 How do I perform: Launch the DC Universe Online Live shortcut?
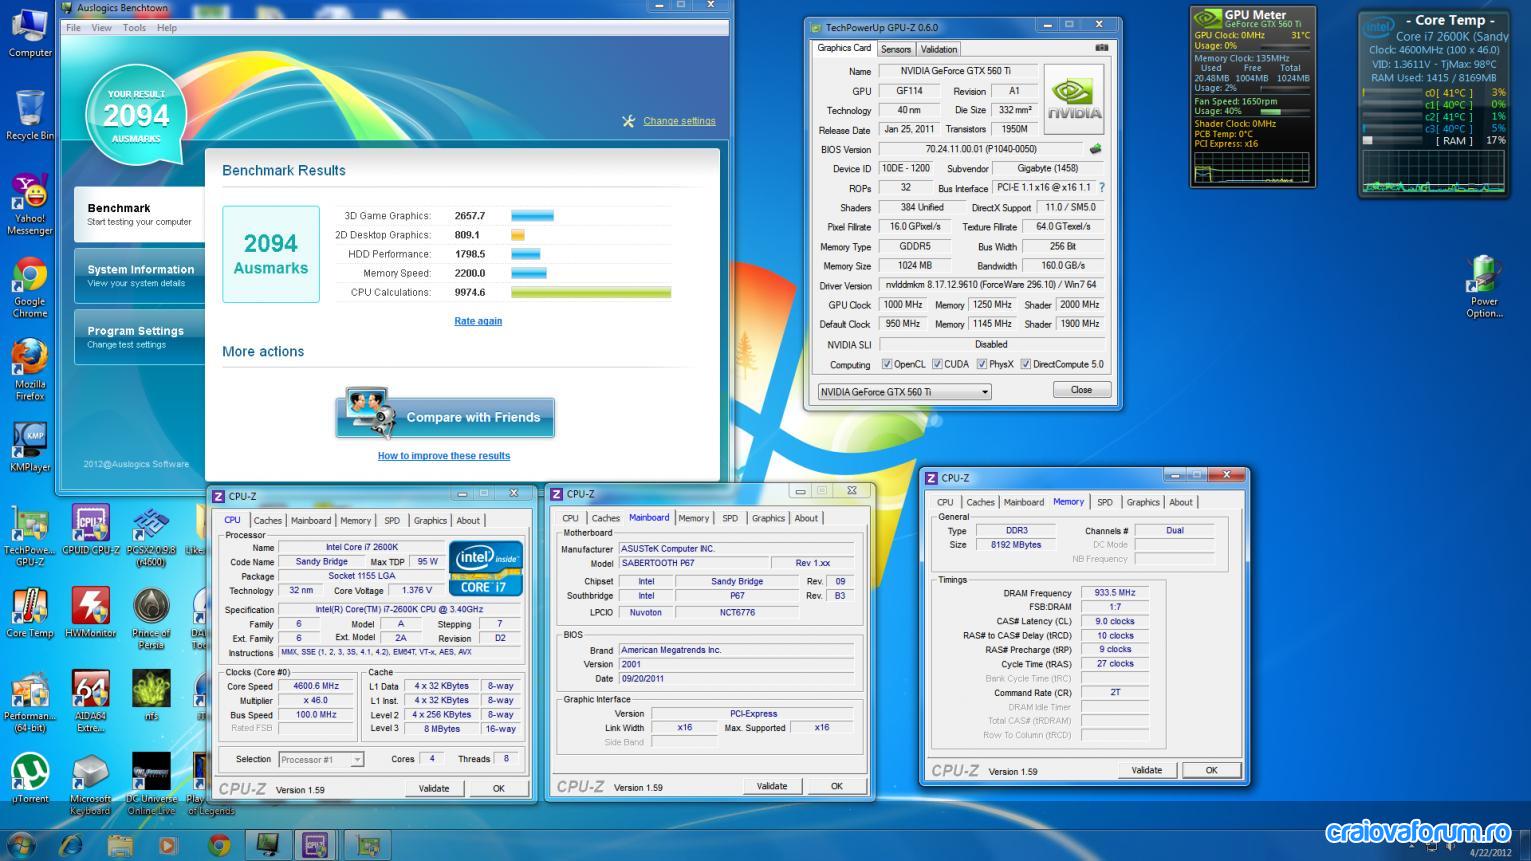(x=151, y=784)
